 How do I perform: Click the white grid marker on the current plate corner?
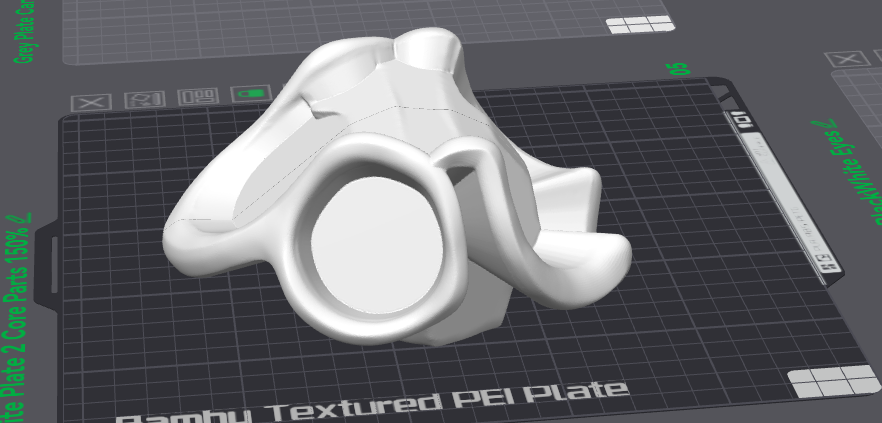point(826,384)
